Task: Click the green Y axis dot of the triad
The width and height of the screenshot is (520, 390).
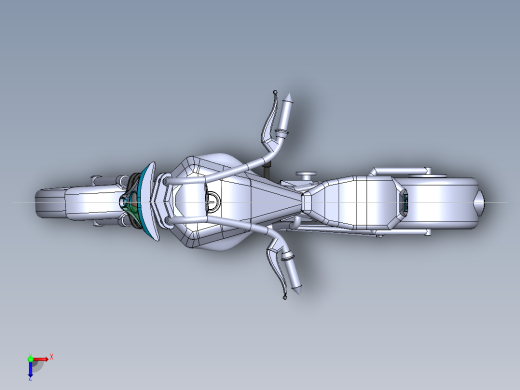Action: point(30,359)
